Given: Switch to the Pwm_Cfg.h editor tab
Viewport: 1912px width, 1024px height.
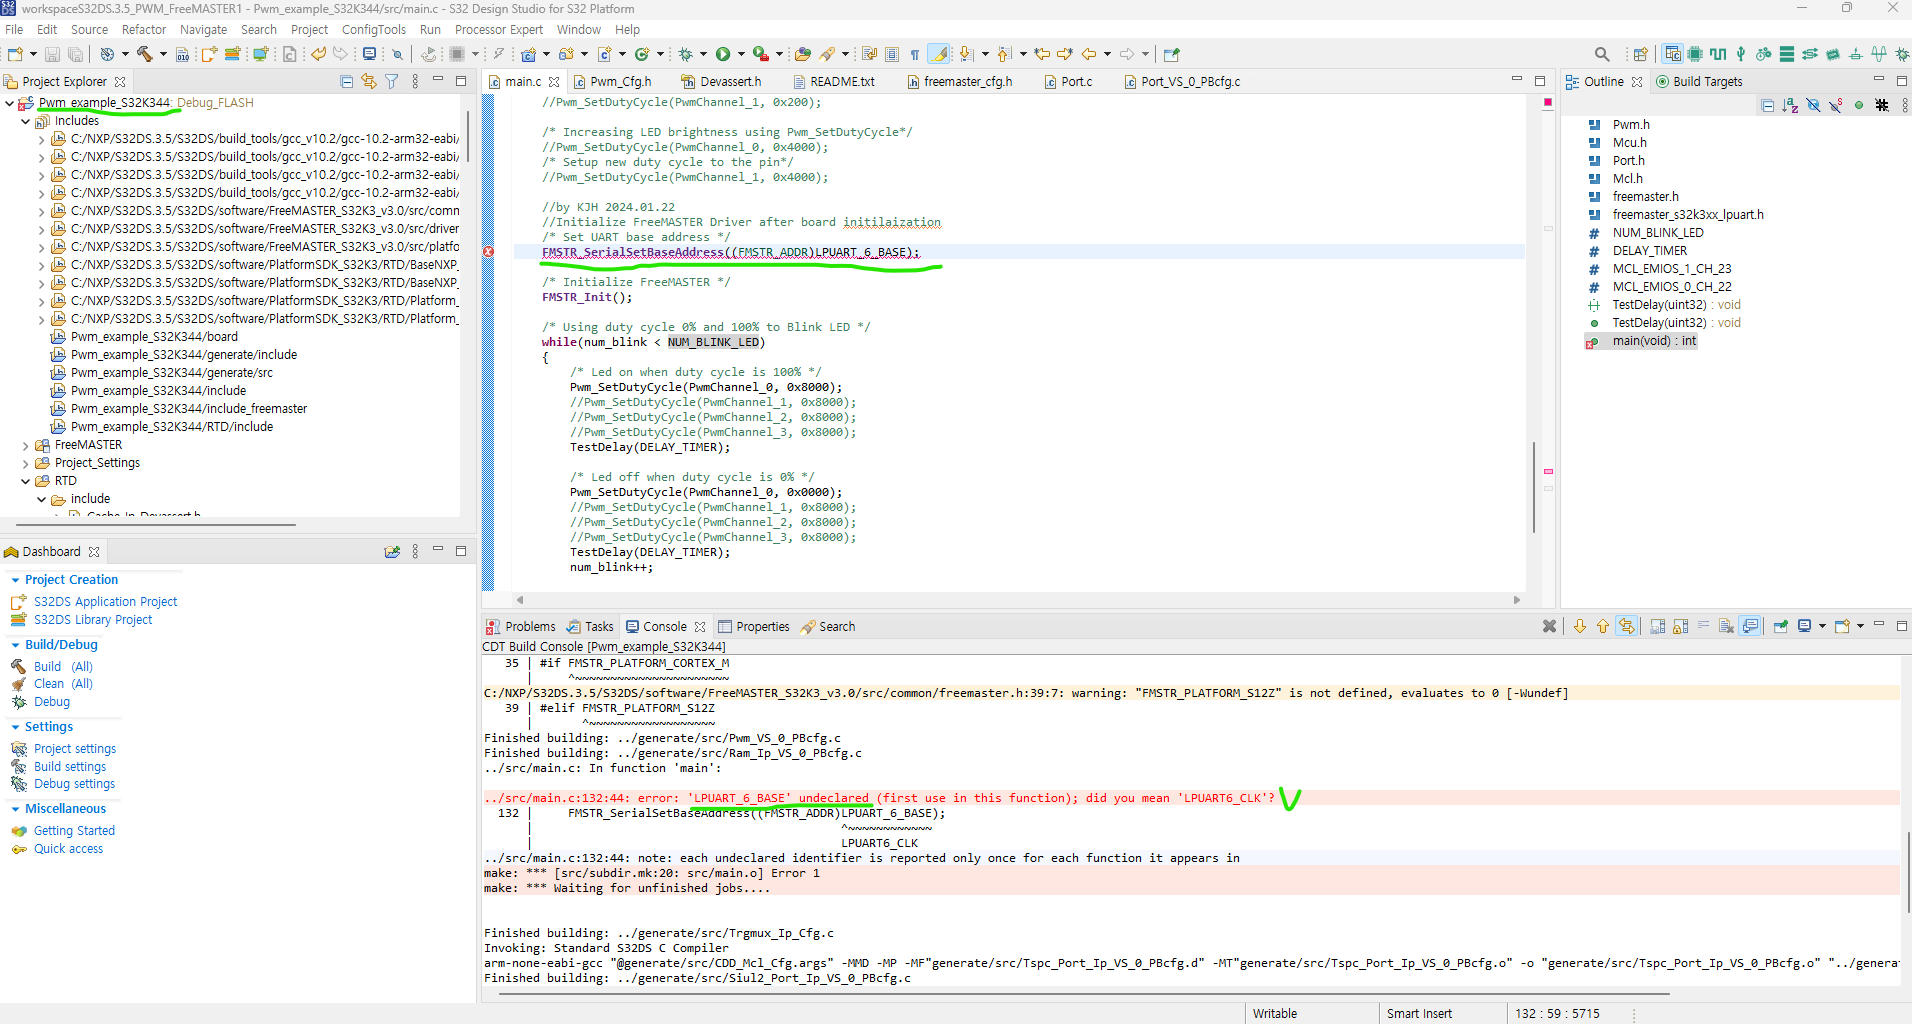Looking at the screenshot, I should pos(620,81).
